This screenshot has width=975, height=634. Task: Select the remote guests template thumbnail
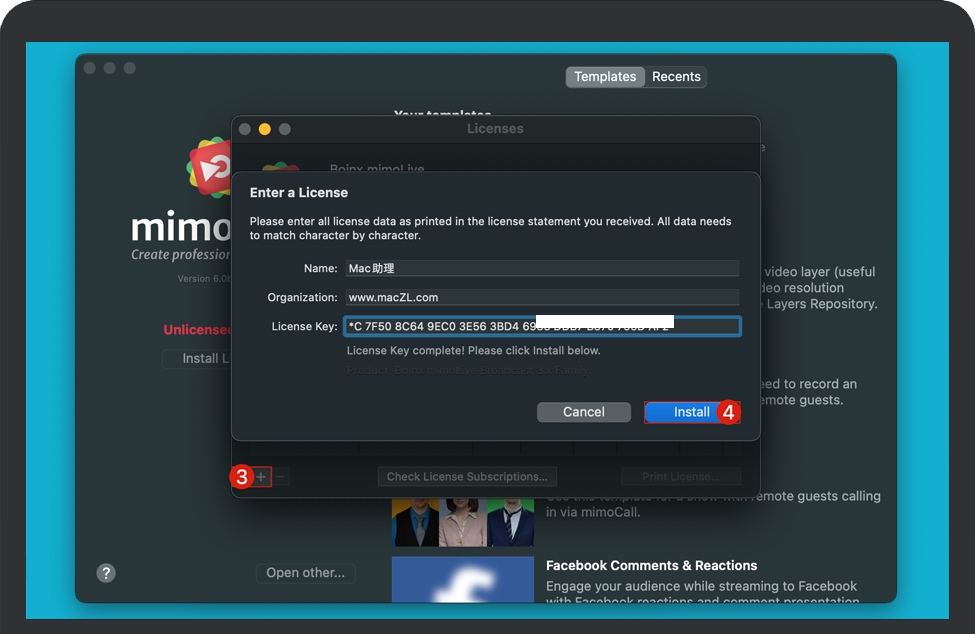coord(463,523)
